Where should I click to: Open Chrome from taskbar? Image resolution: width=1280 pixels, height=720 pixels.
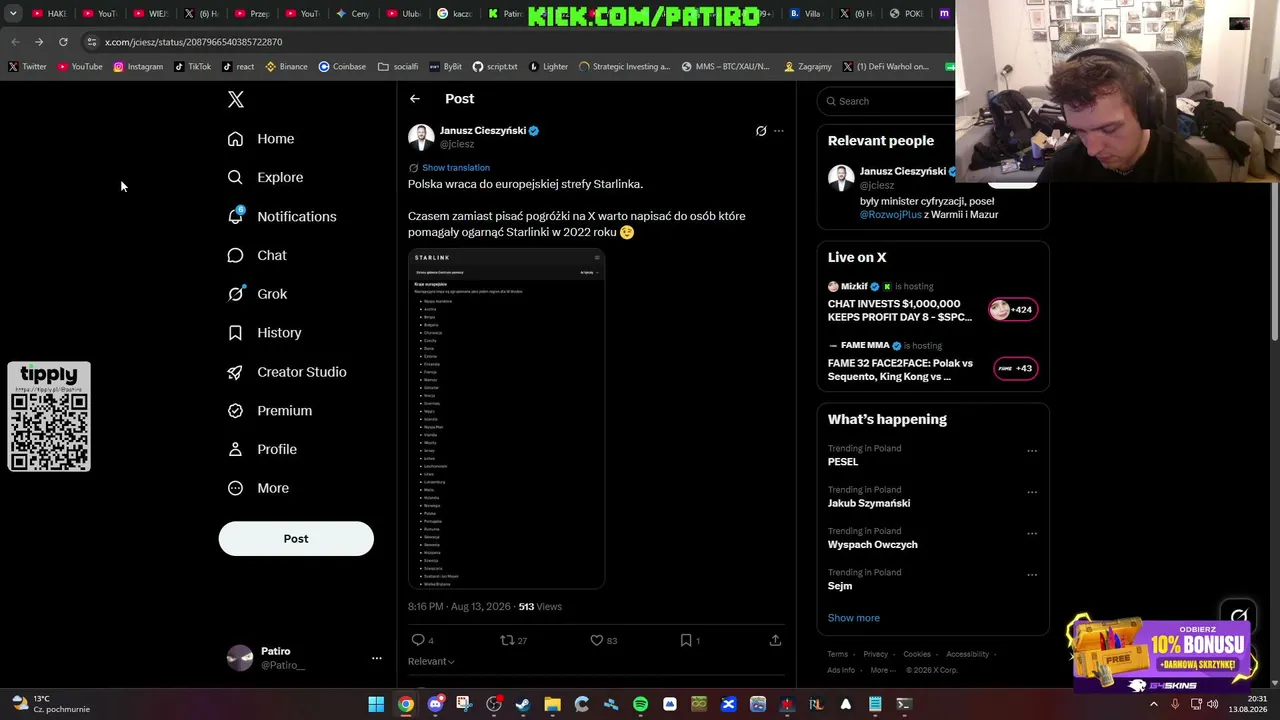click(405, 704)
